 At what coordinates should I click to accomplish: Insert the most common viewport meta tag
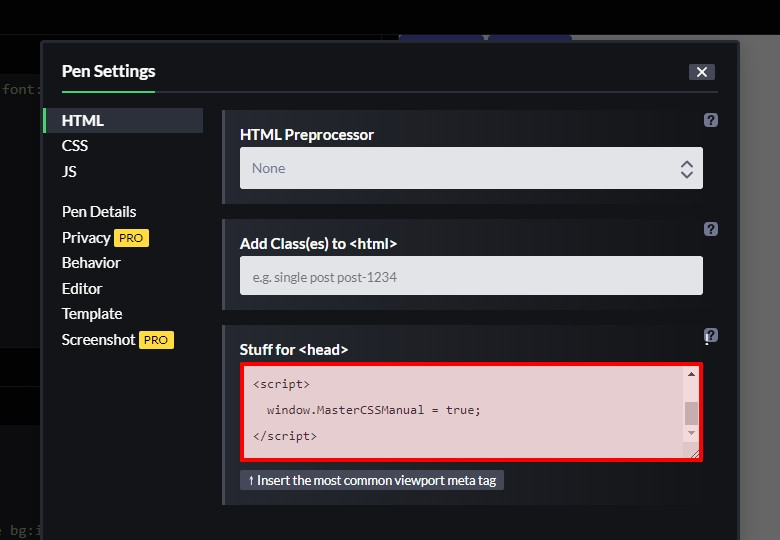tap(372, 480)
